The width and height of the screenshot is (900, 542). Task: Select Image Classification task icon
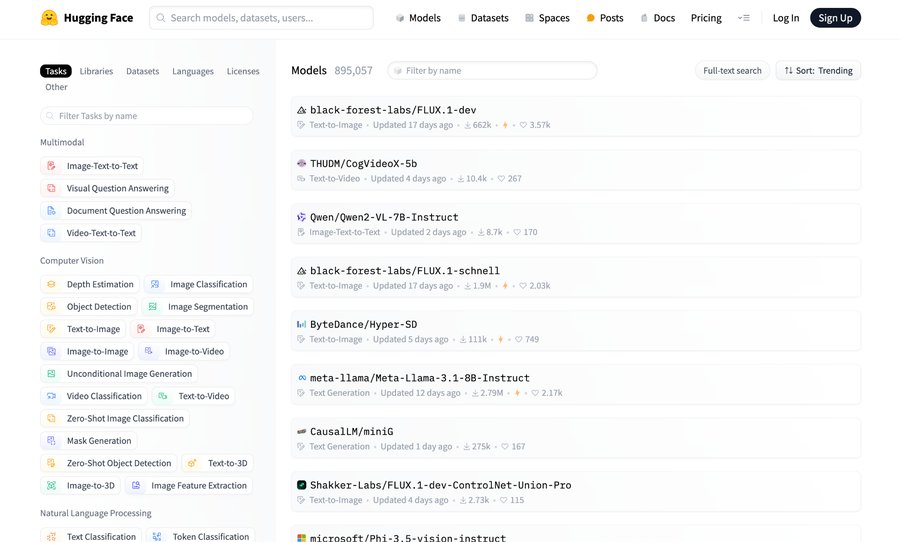click(x=154, y=284)
